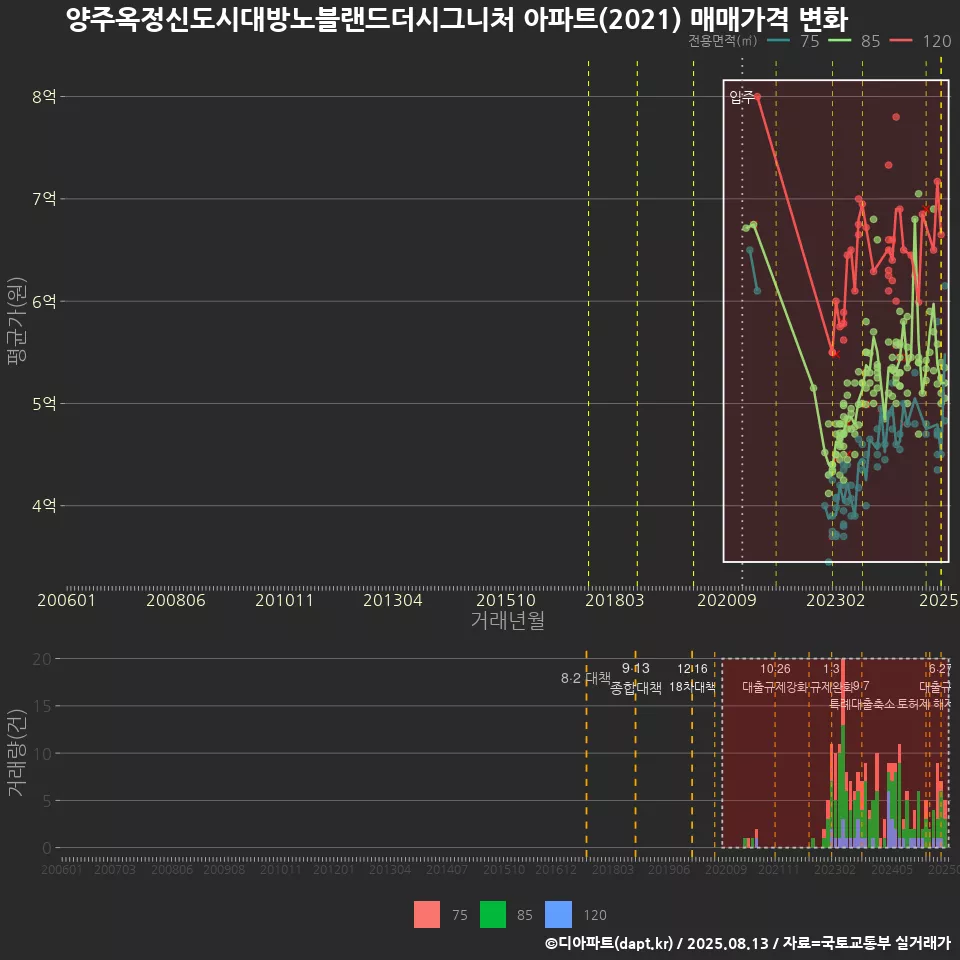Click the 평균가(원) axis title
Viewport: 960px width, 960px height.
tap(17, 321)
